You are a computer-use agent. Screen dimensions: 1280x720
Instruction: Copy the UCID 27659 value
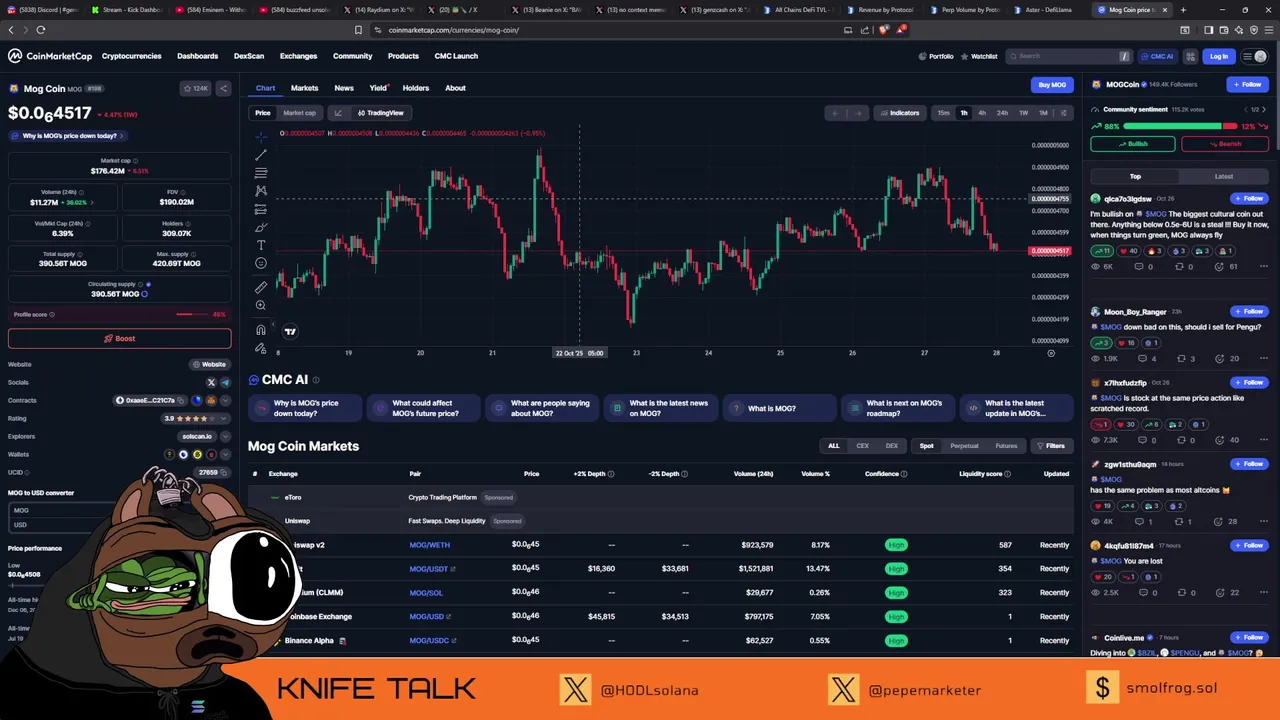coord(225,472)
